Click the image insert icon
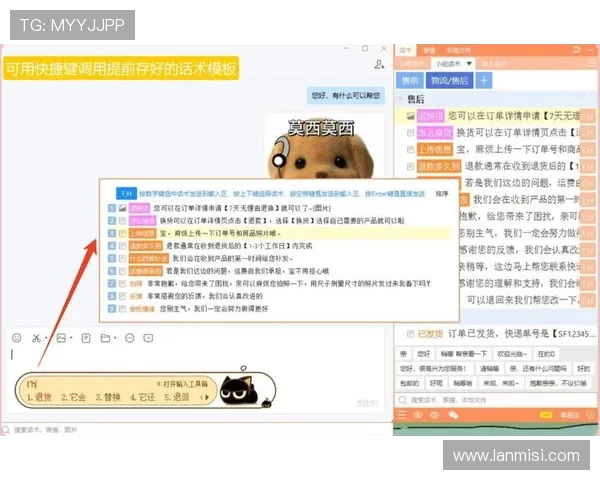This screenshot has width=600, height=480. (x=62, y=338)
